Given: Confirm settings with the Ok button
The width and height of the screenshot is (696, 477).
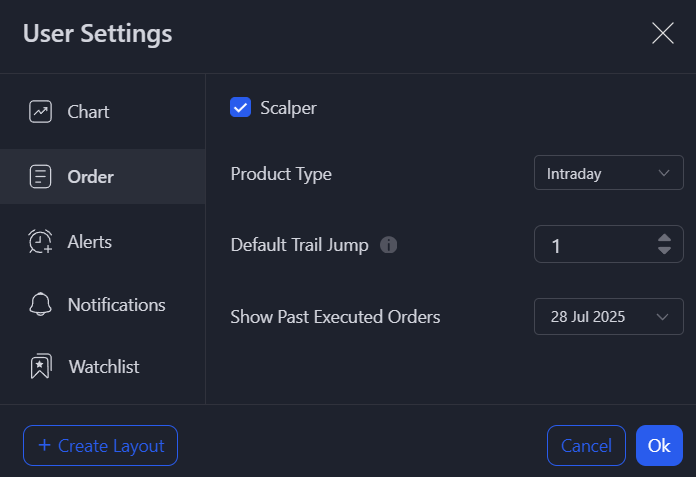Looking at the screenshot, I should 659,446.
